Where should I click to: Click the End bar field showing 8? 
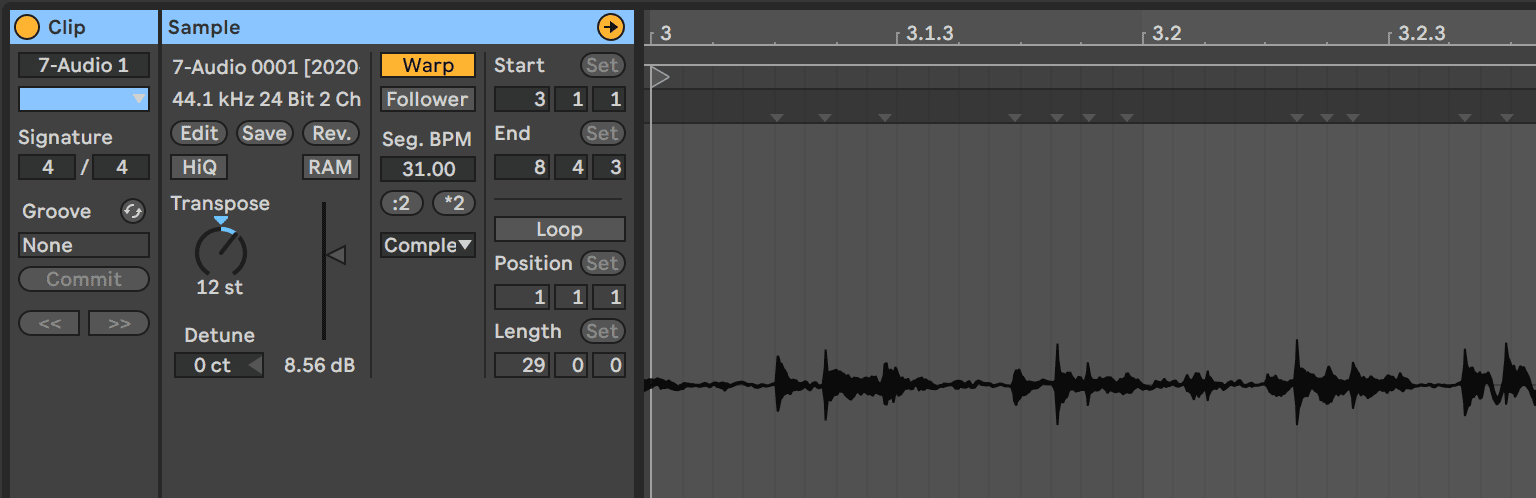tap(522, 167)
